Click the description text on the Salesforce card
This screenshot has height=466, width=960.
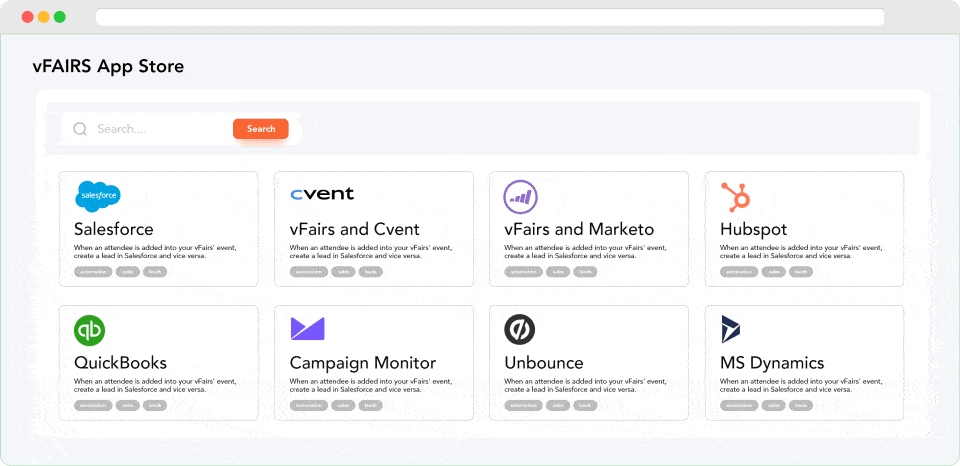click(x=156, y=252)
